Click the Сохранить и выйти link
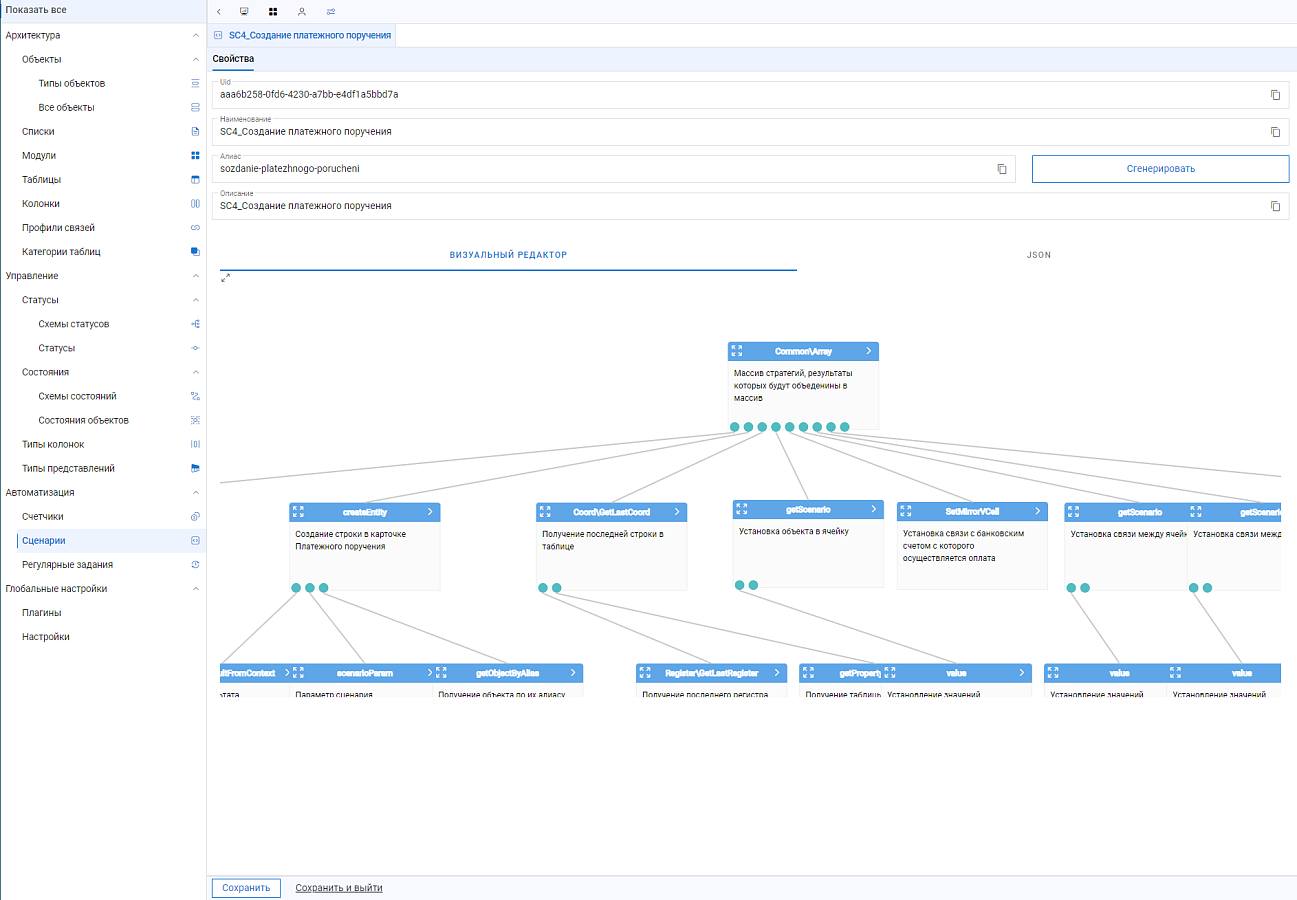 339,888
